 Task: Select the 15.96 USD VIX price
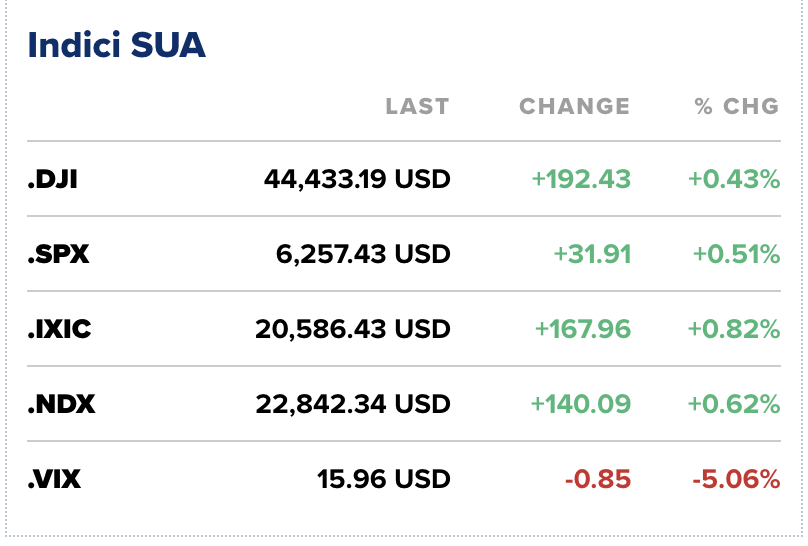(x=383, y=479)
